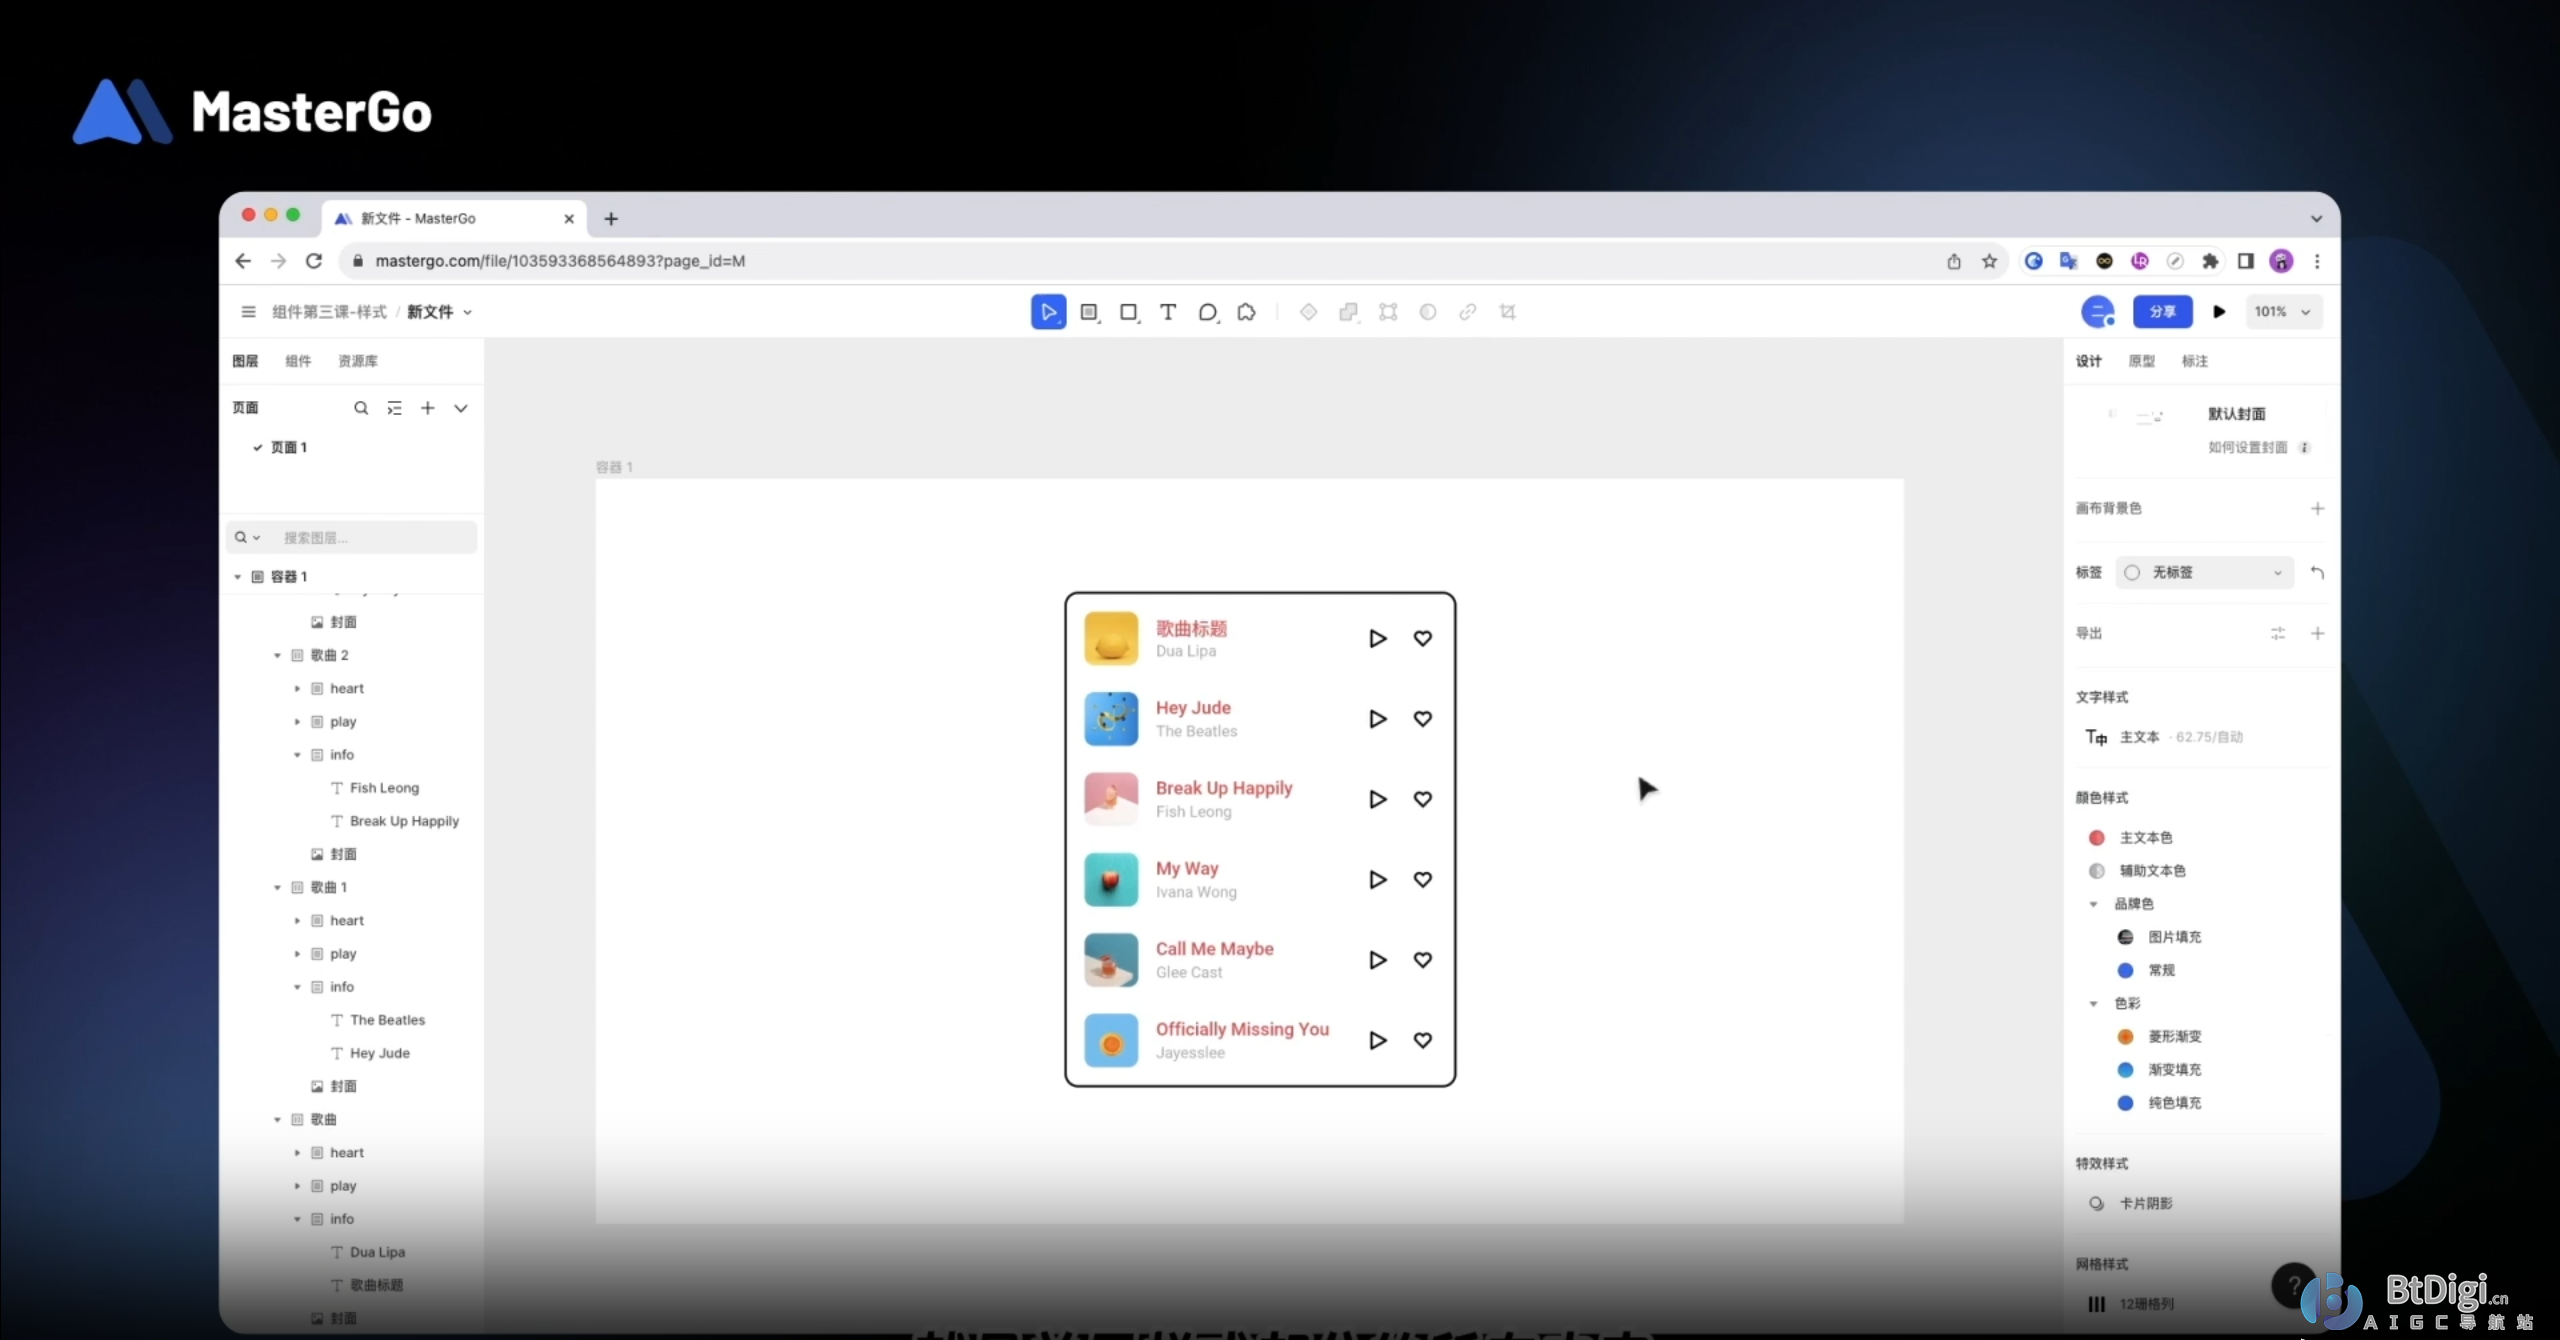The height and width of the screenshot is (1340, 2560).
Task: Select the Move/pointer tool in toolbar
Action: [1048, 312]
